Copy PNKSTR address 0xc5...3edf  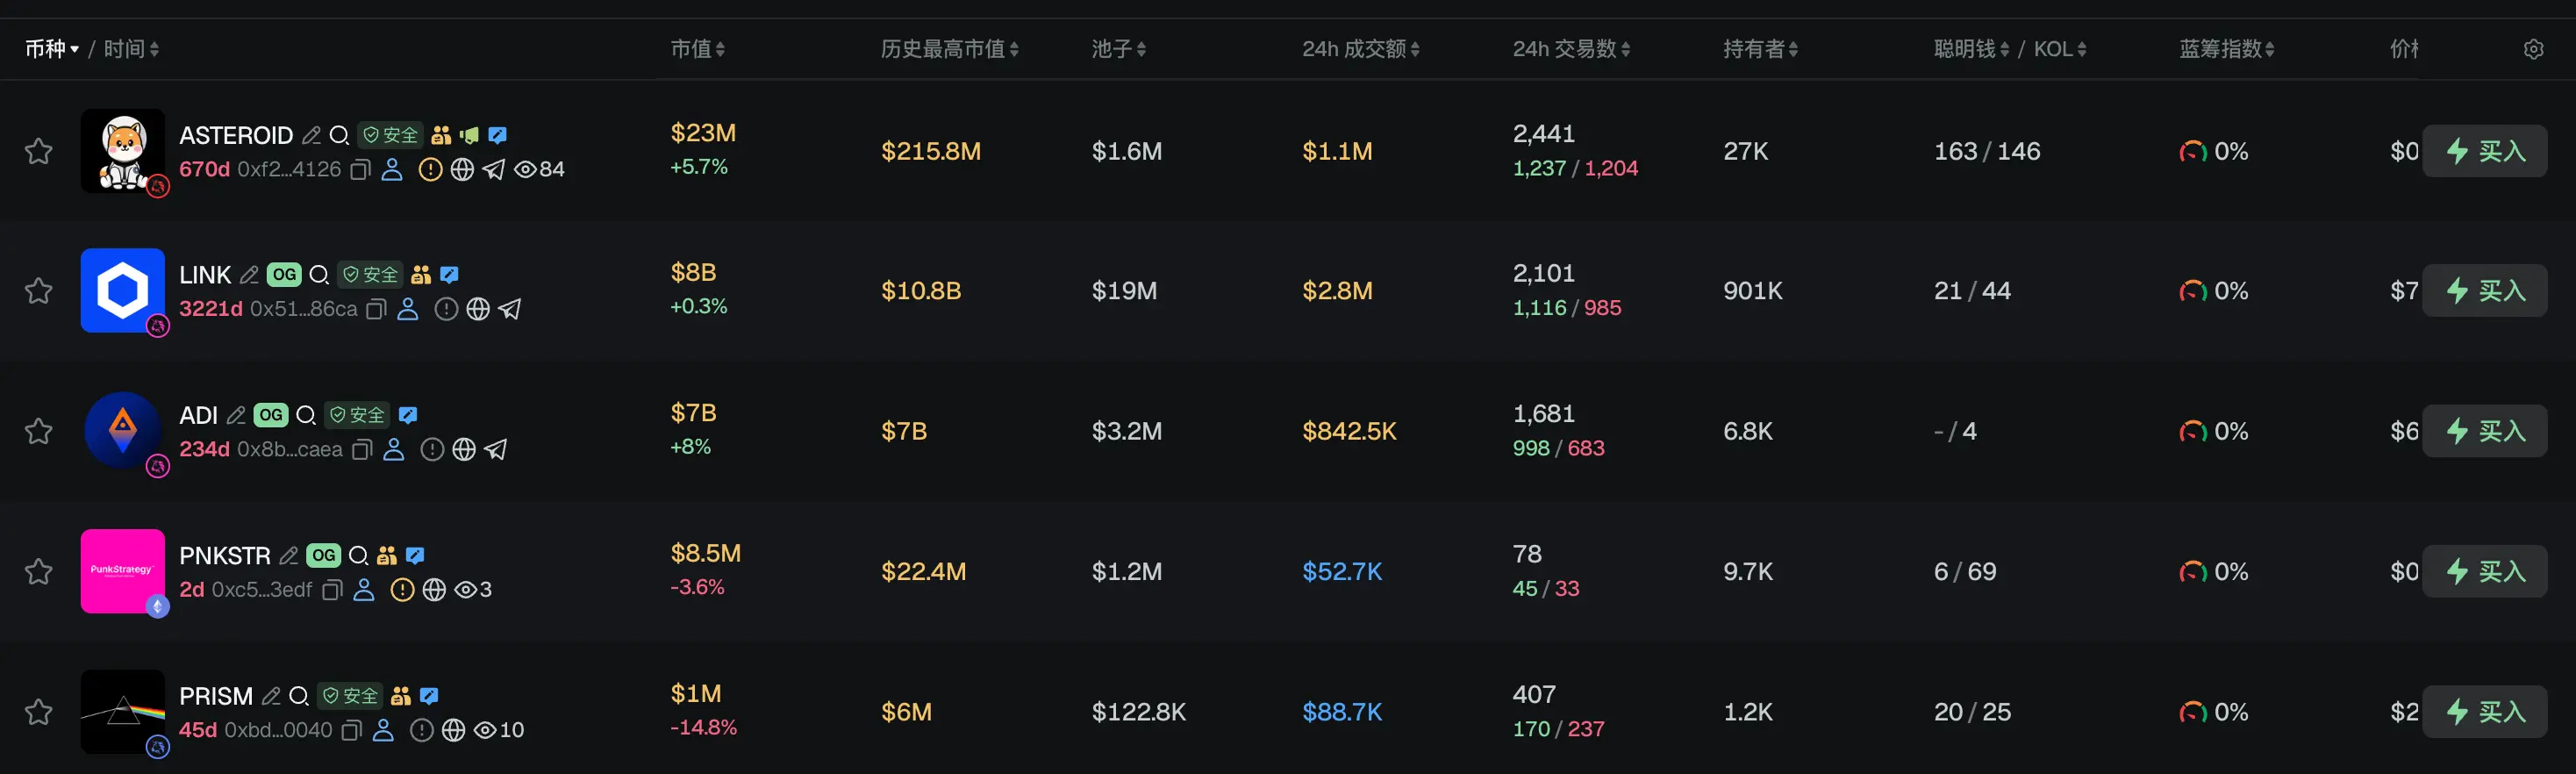tap(332, 590)
